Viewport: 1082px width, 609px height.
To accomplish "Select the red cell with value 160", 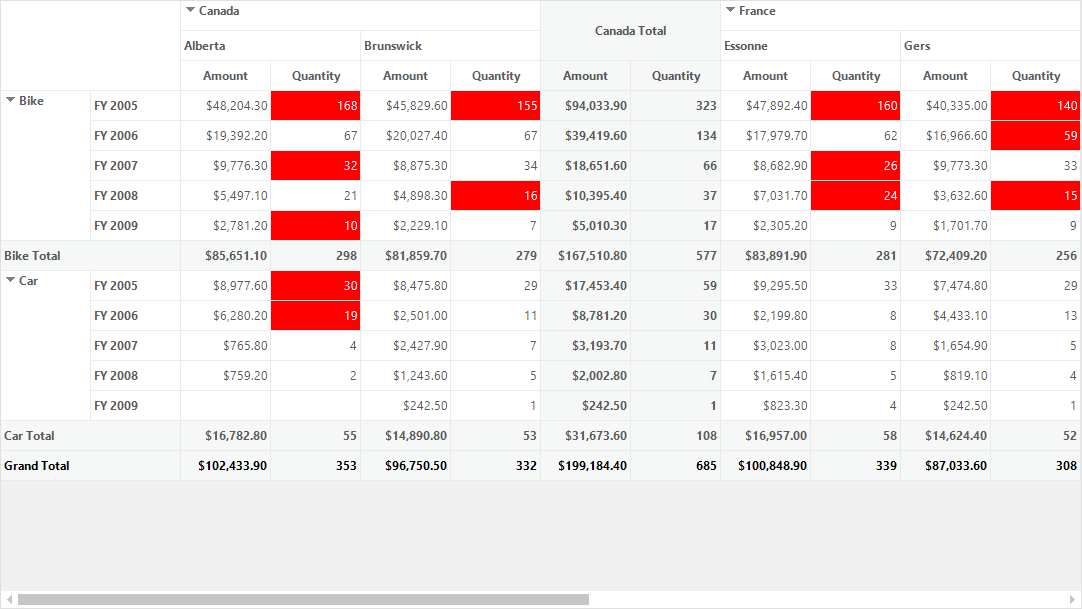I will (x=856, y=106).
